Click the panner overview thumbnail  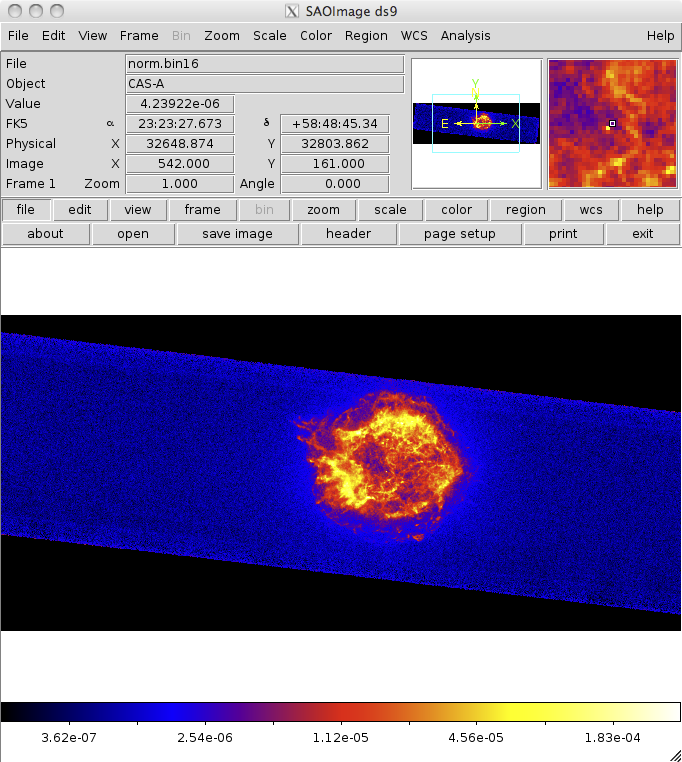476,123
